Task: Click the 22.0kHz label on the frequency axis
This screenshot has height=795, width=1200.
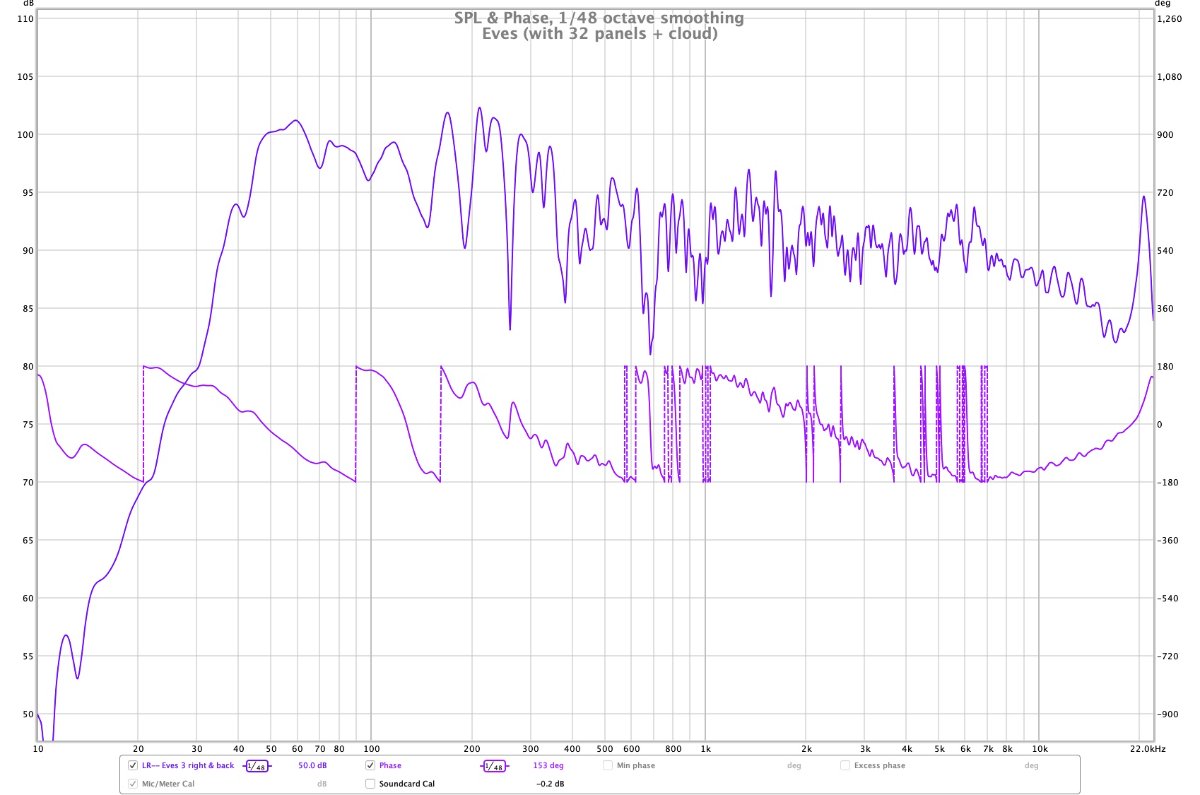Action: pyautogui.click(x=1147, y=748)
